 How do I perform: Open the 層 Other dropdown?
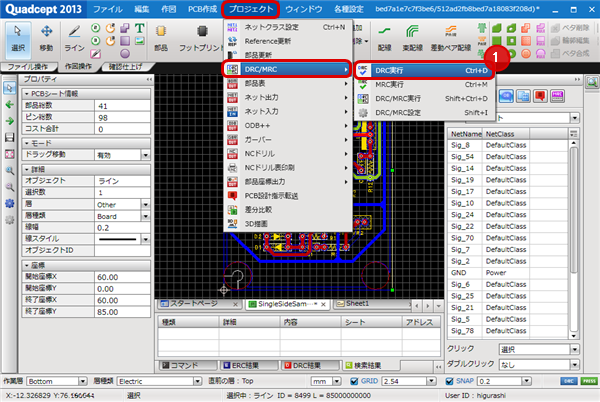tap(145, 205)
